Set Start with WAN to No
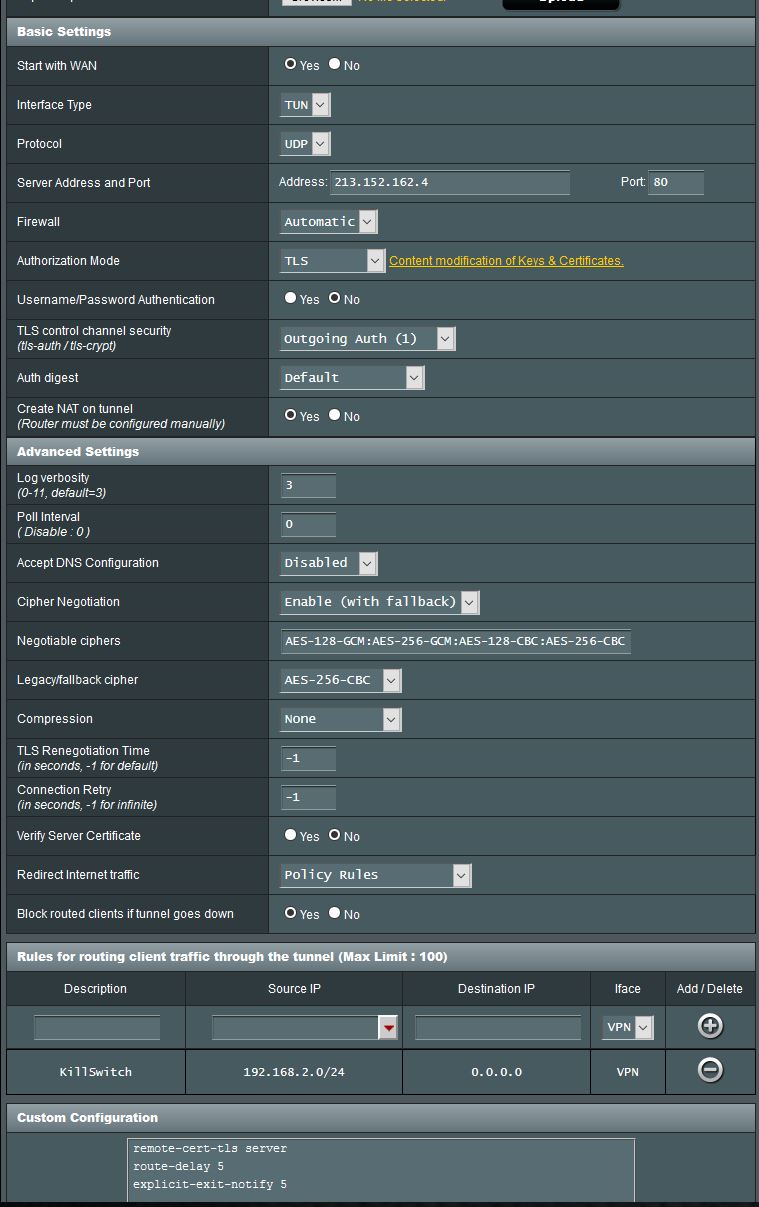Image resolution: width=759 pixels, height=1207 pixels. pyautogui.click(x=334, y=64)
